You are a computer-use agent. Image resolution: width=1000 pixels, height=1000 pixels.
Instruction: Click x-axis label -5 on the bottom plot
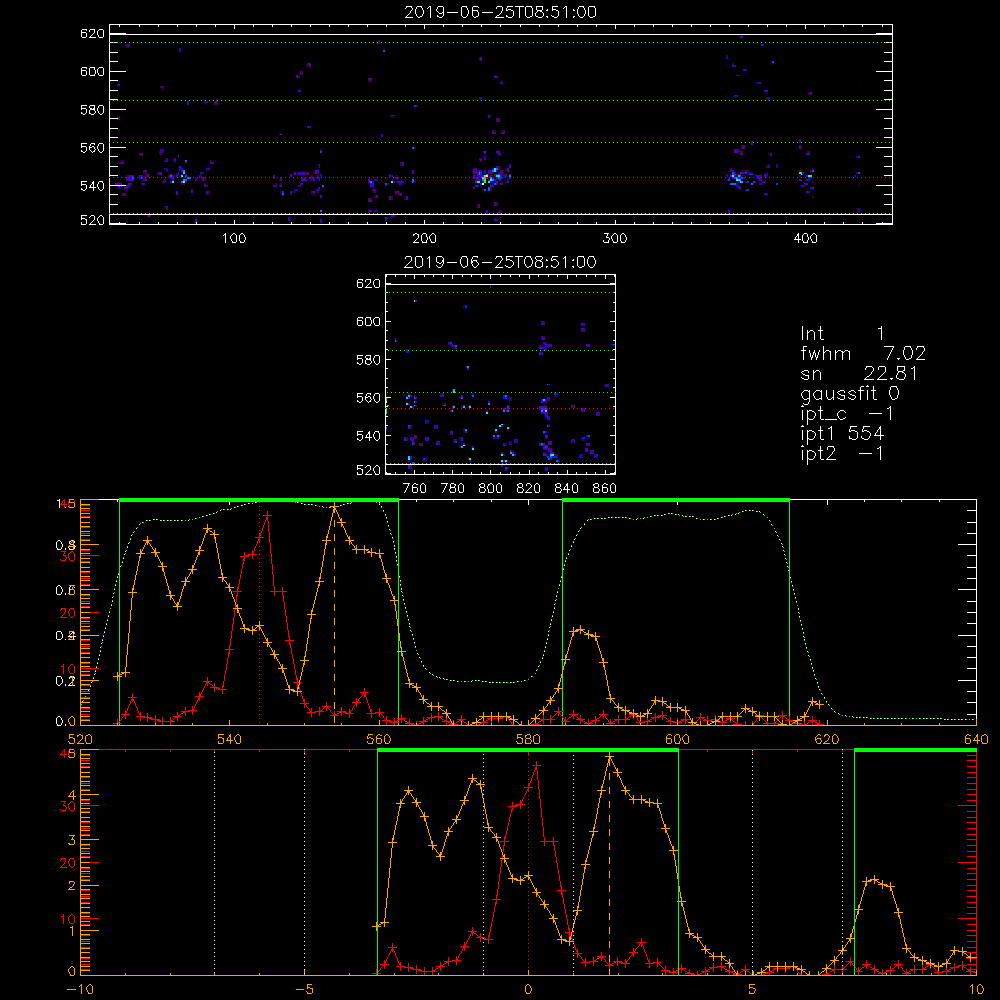coord(304,989)
